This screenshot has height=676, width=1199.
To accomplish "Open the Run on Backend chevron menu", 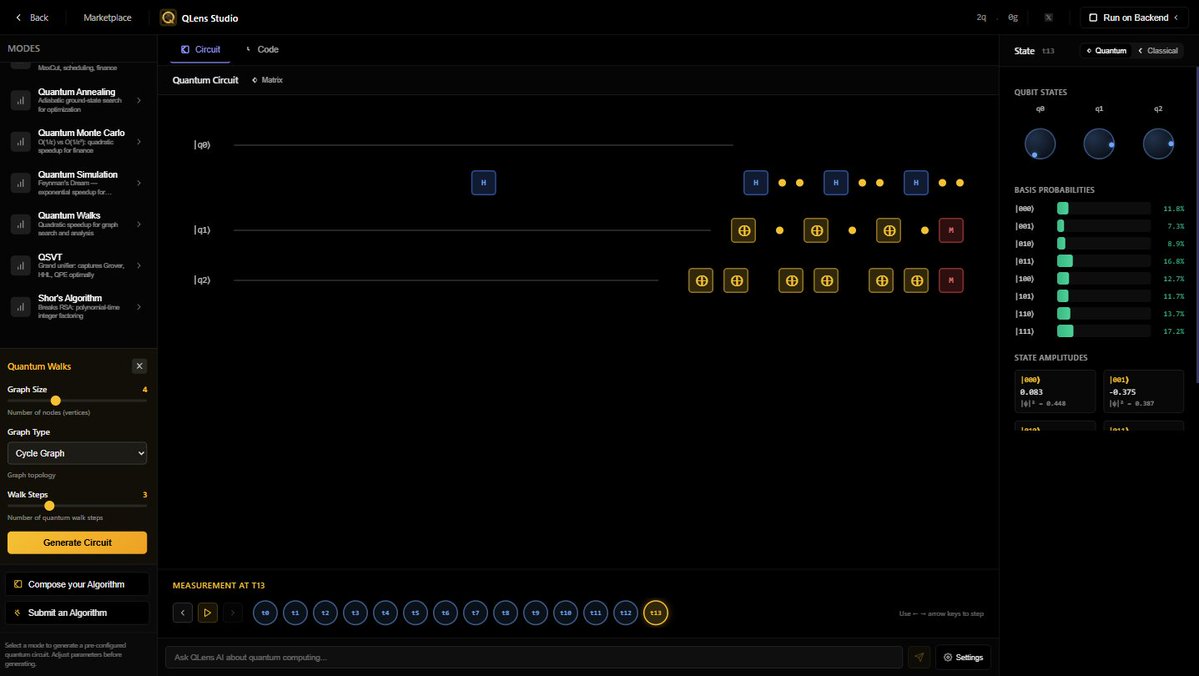I will coord(1176,18).
